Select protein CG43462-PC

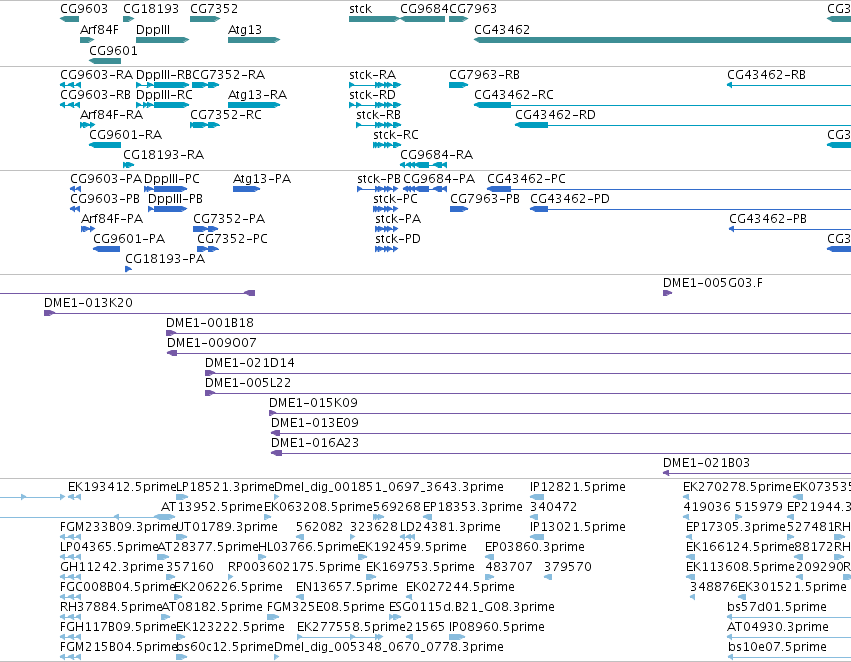pyautogui.click(x=669, y=189)
